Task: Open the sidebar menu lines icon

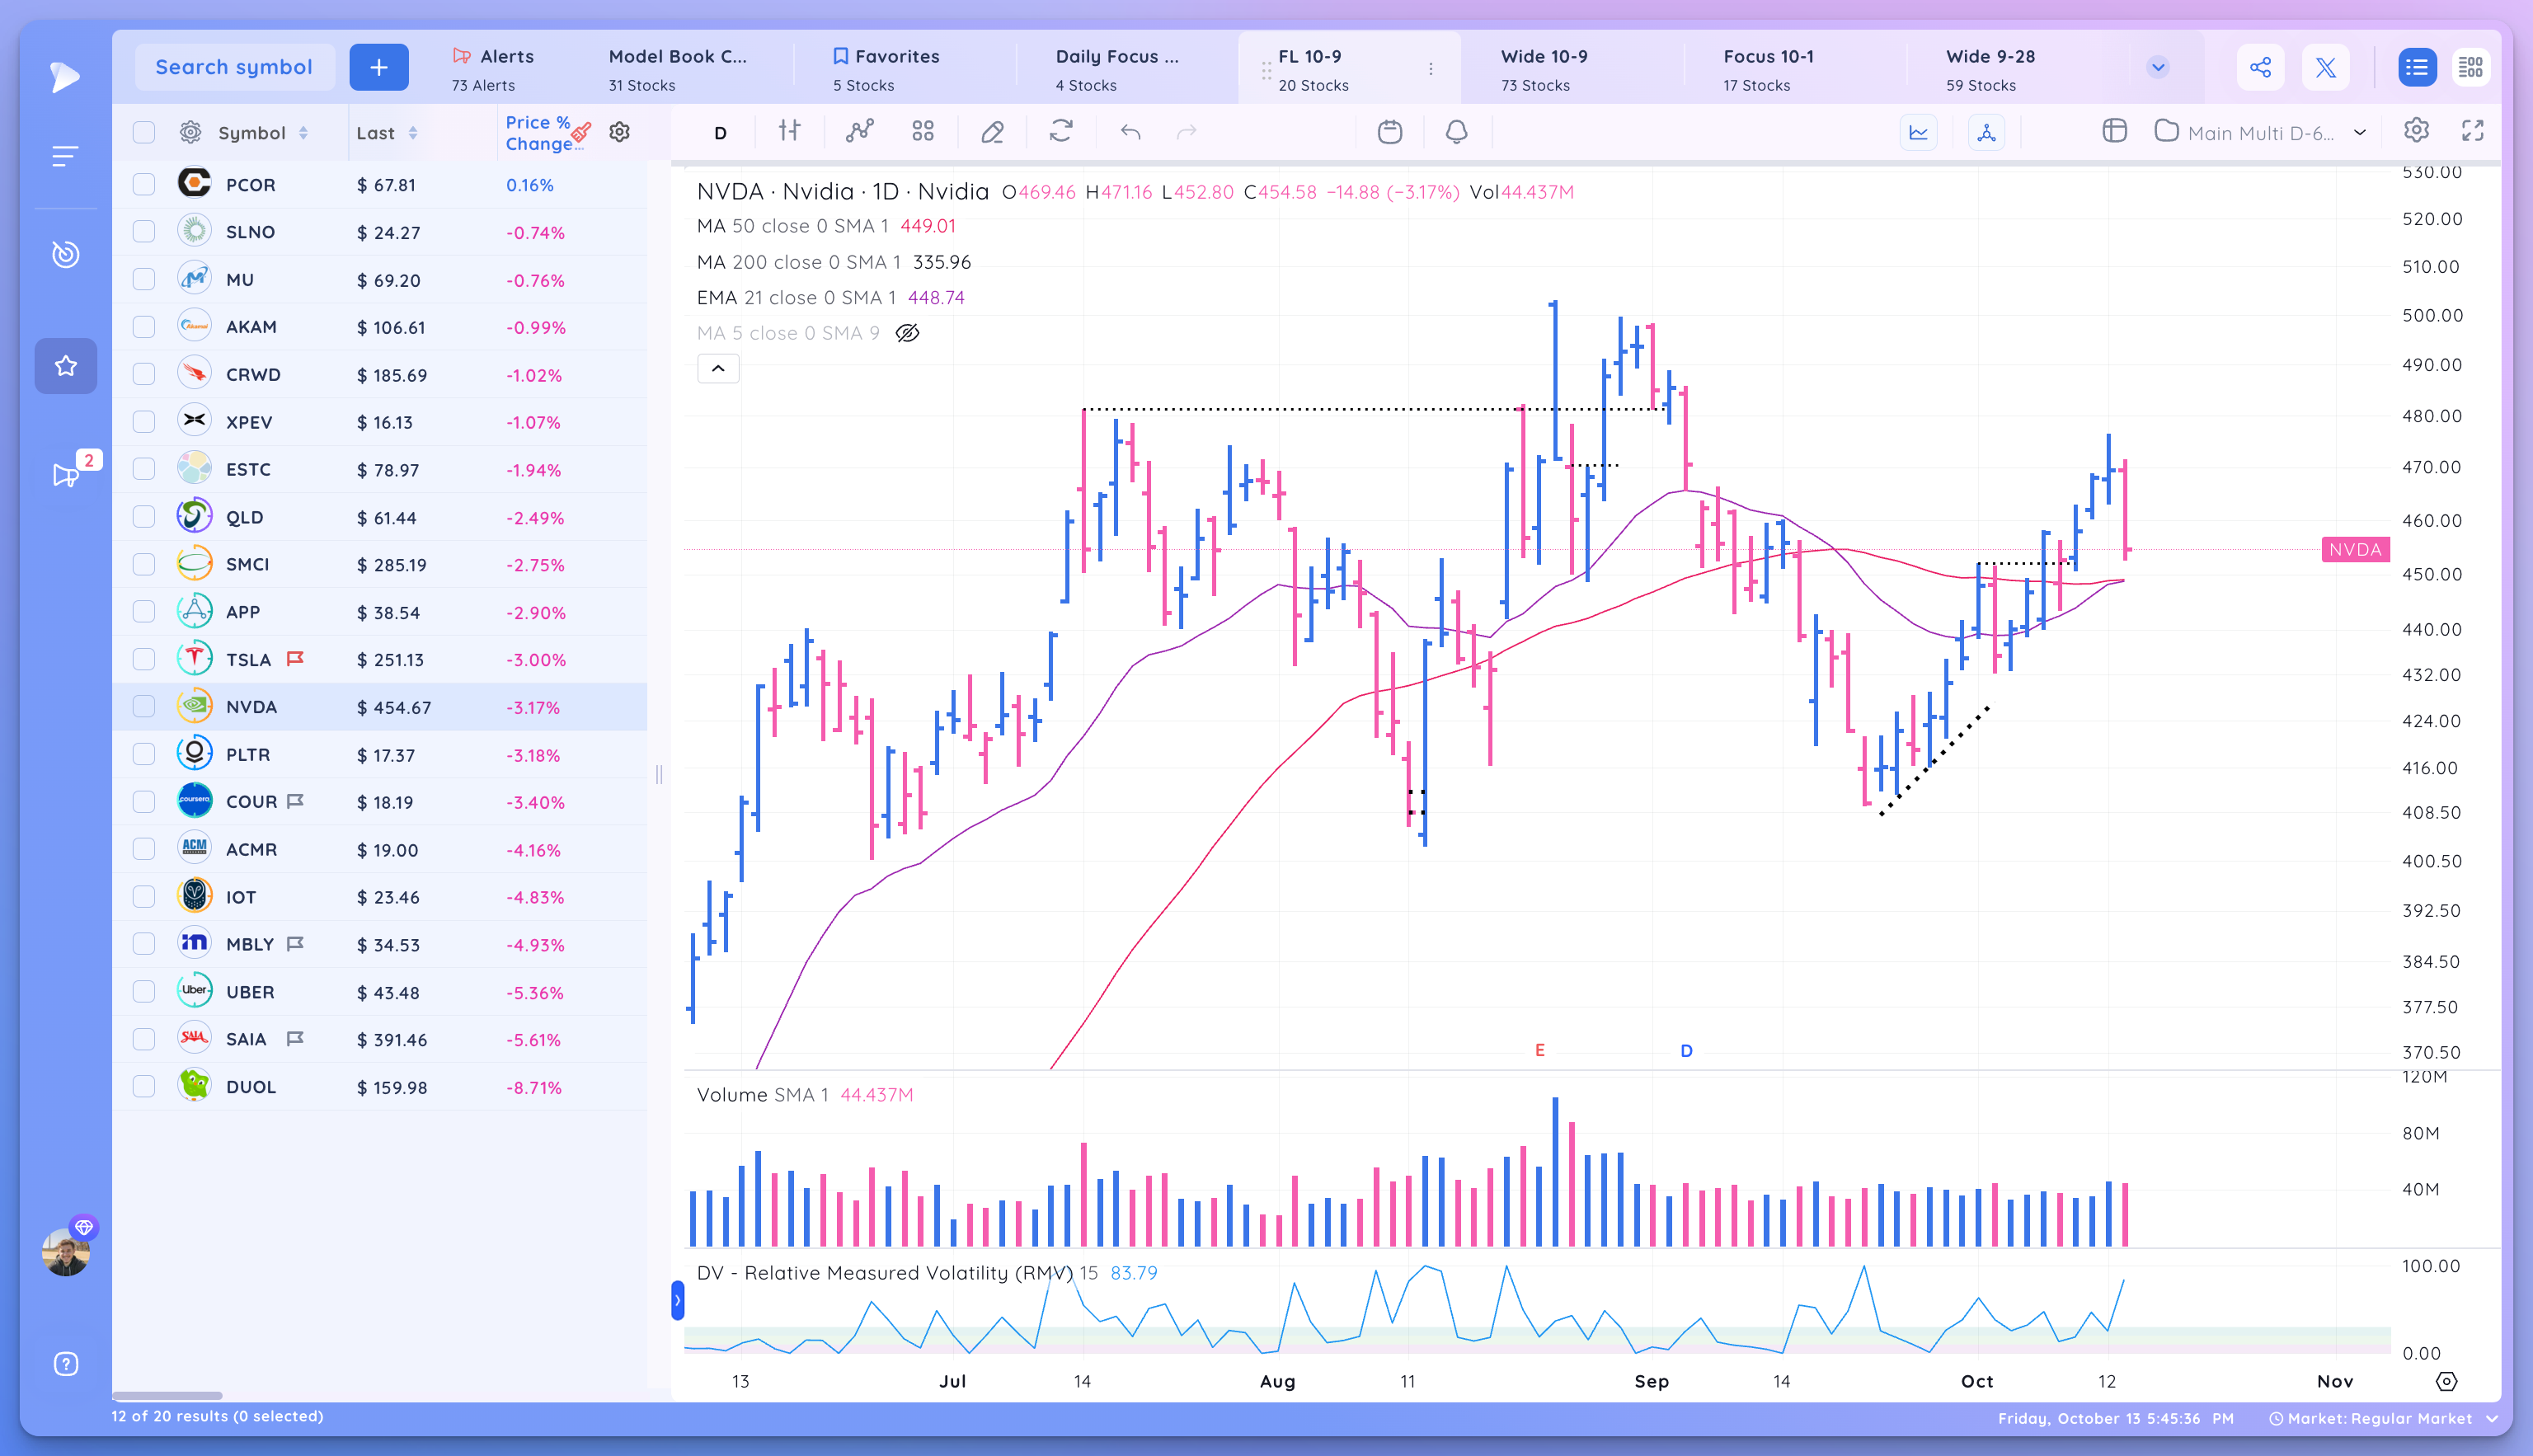Action: coord(65,156)
